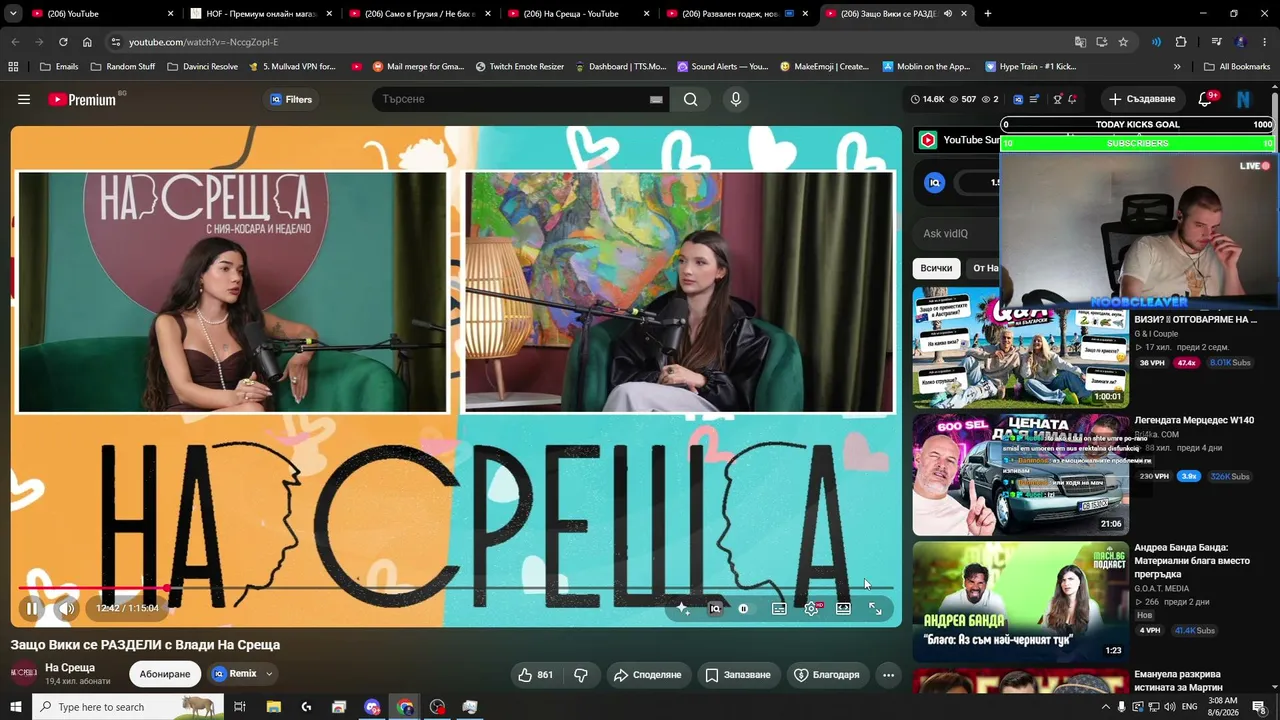This screenshot has height=720, width=1280.
Task: Open the Emails bookmark folder
Action: [x=59, y=67]
